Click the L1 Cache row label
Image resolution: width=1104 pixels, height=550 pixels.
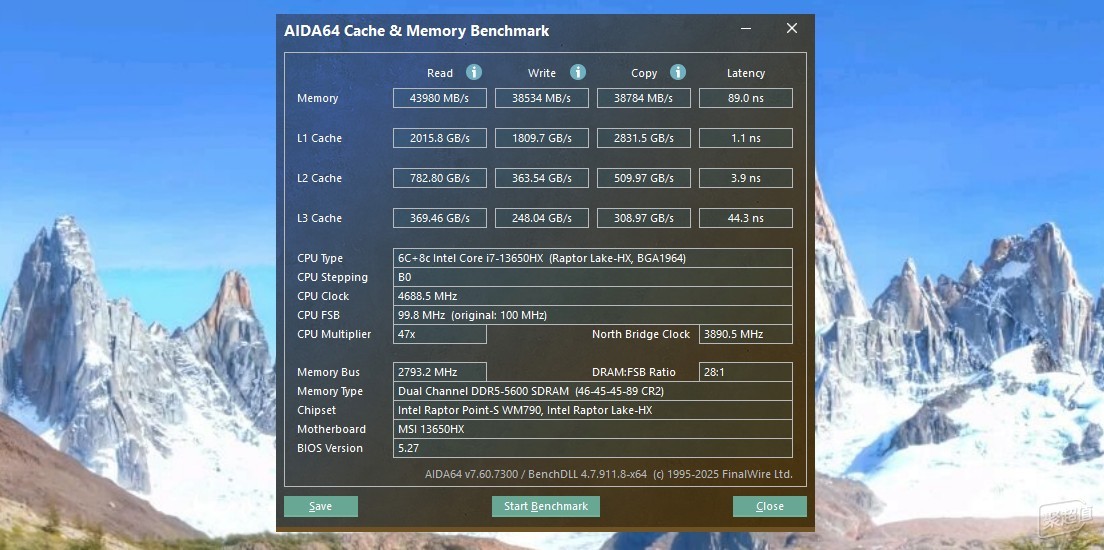tap(319, 138)
